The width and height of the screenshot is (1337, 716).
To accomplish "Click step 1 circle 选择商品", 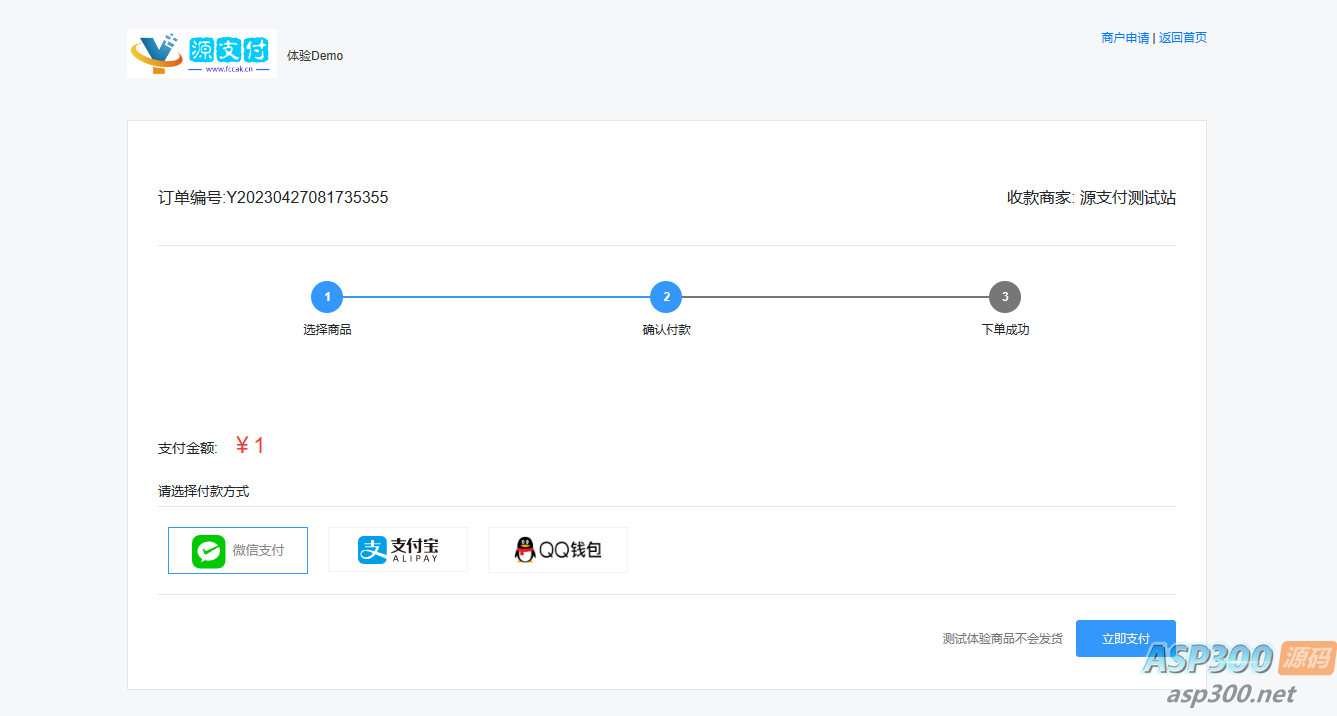I will [327, 297].
